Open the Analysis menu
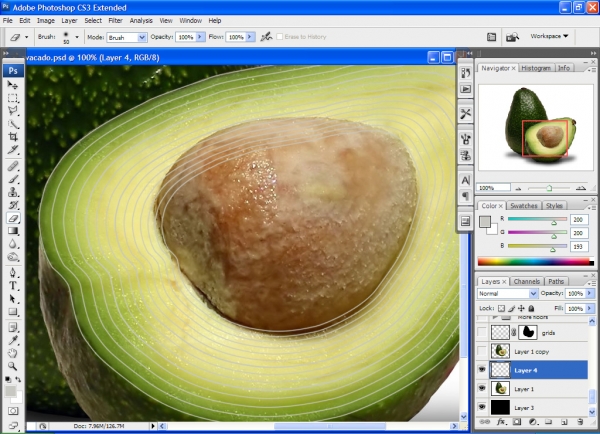600x434 pixels. 141,21
